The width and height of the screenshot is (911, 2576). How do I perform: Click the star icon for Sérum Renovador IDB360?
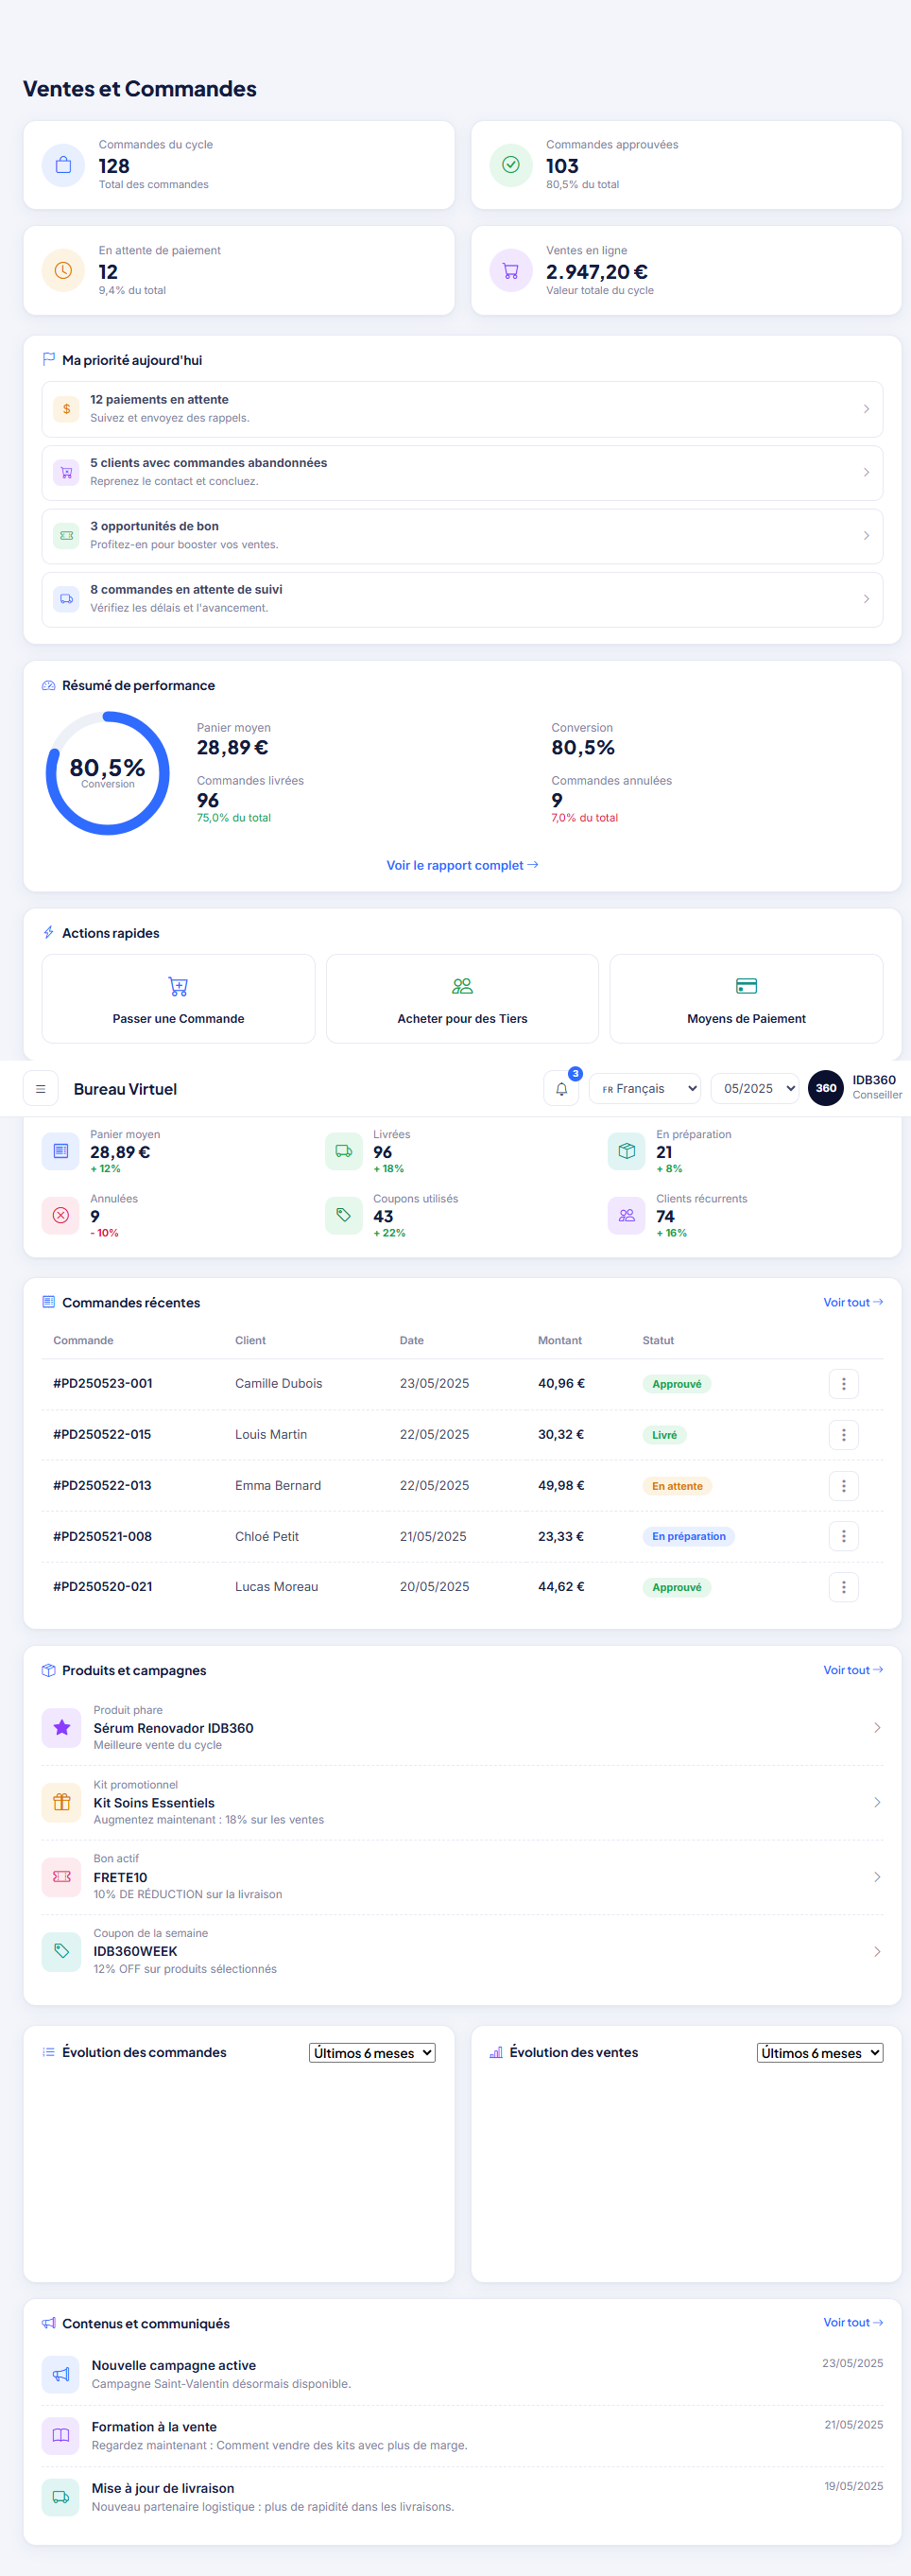coord(62,1727)
